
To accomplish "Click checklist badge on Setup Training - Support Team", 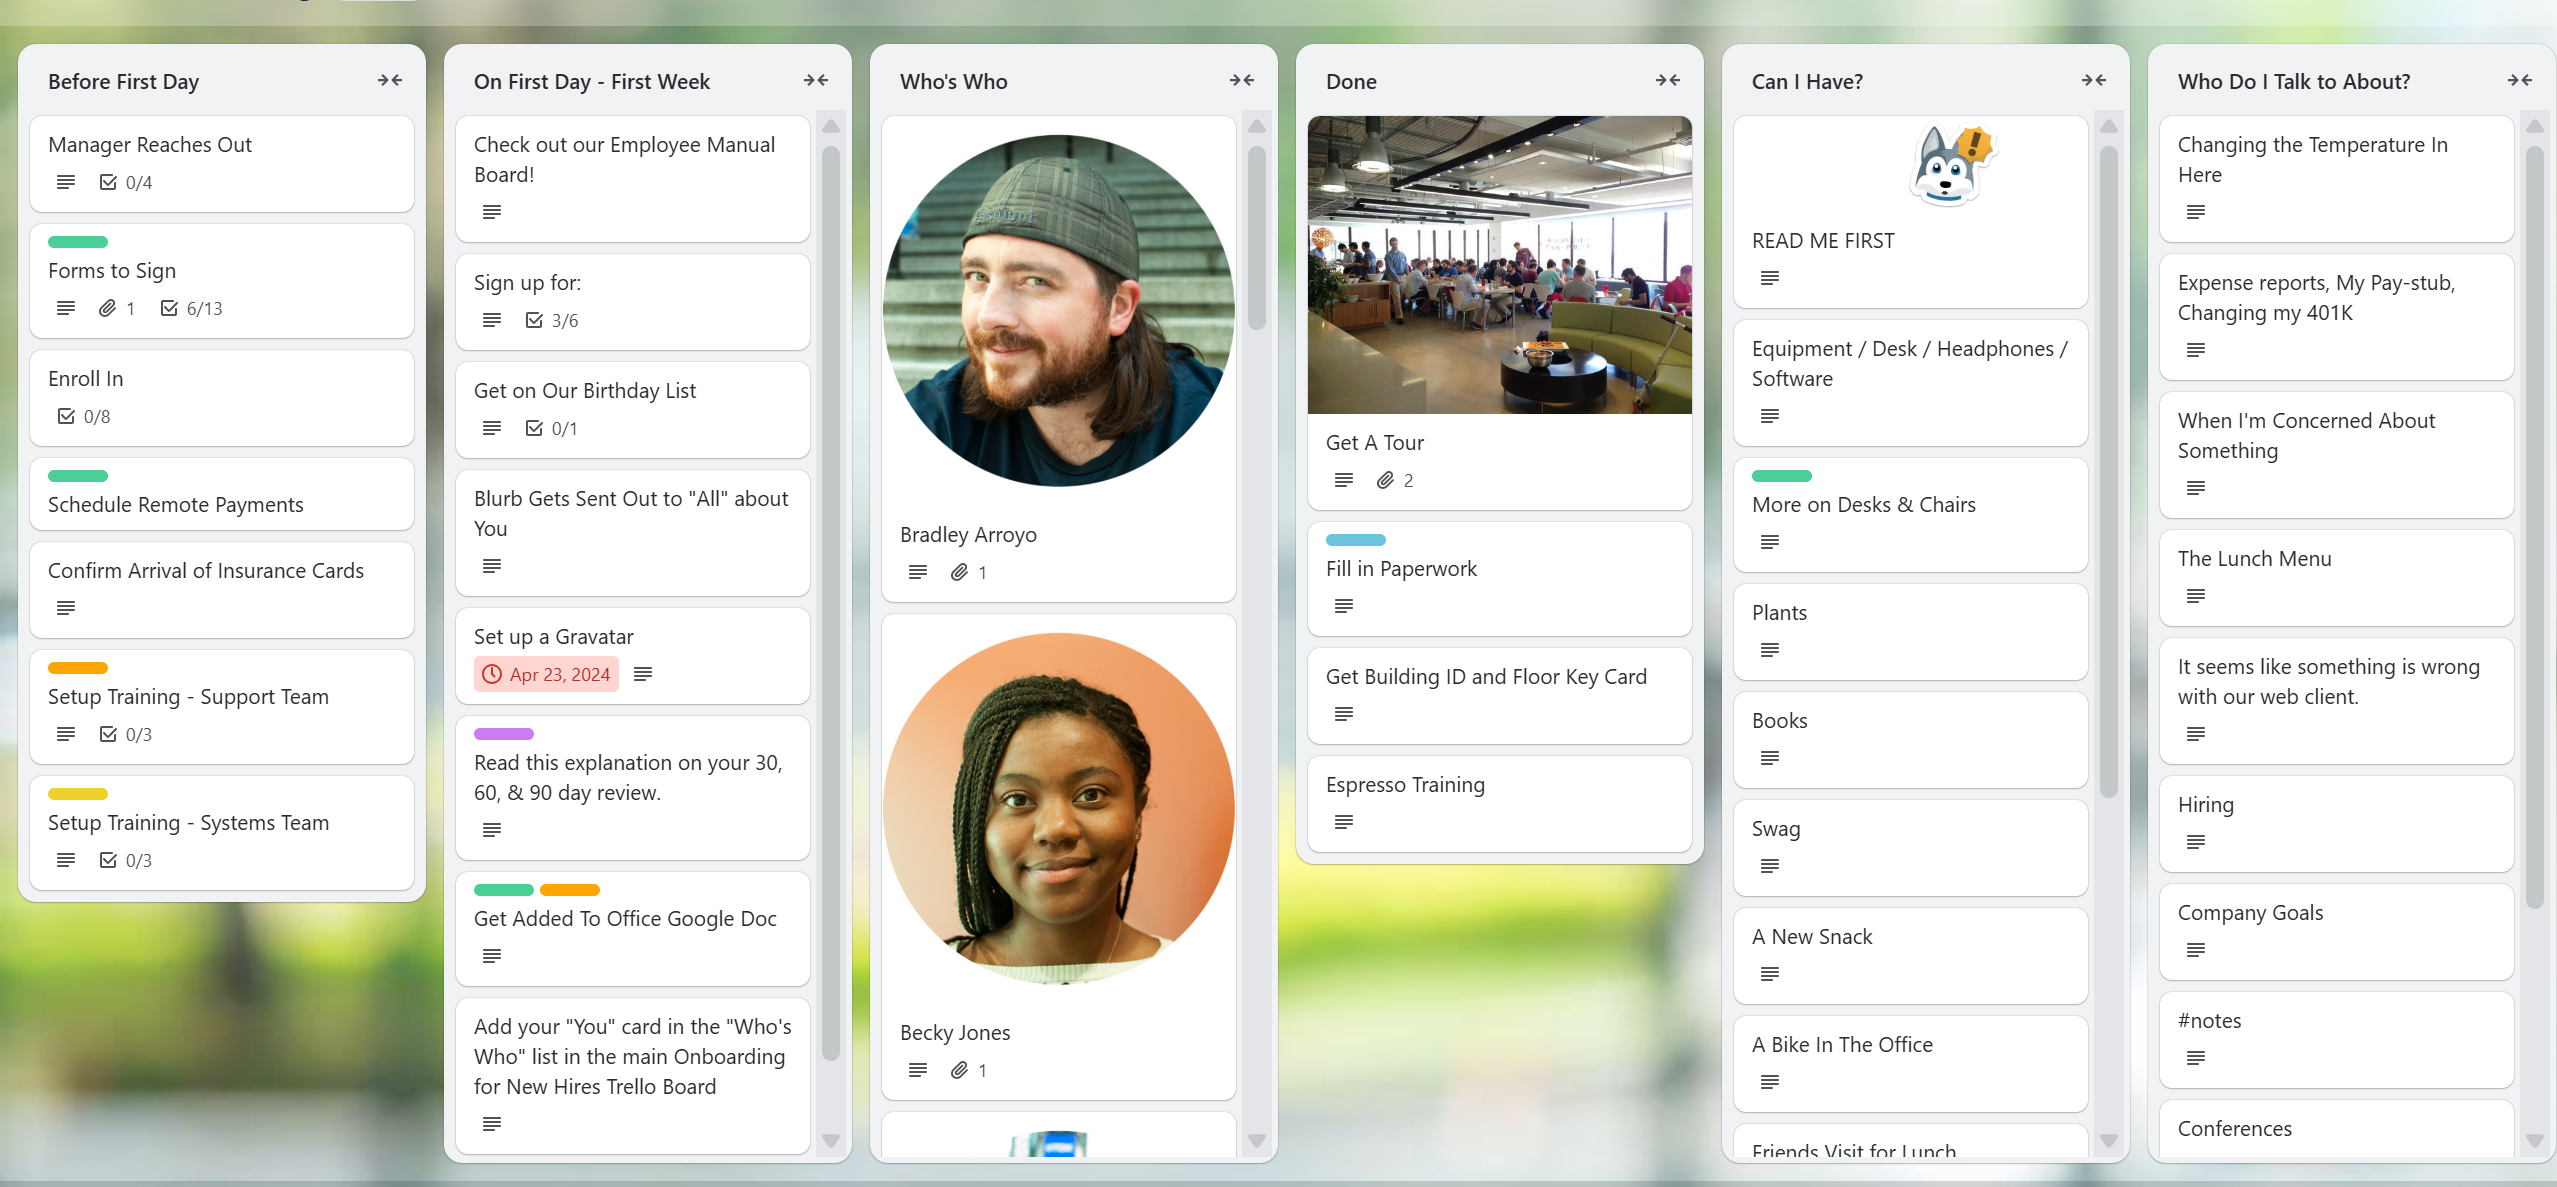I will 125,734.
